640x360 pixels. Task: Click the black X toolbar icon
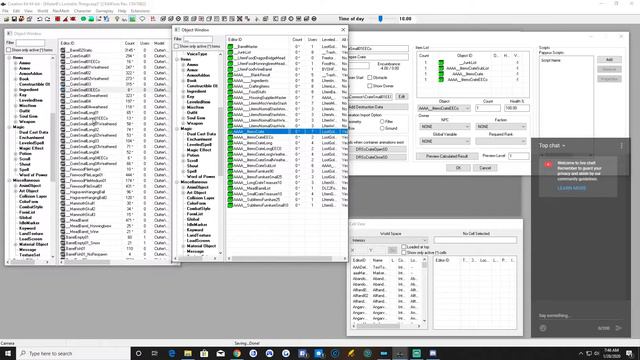pos(240,19)
